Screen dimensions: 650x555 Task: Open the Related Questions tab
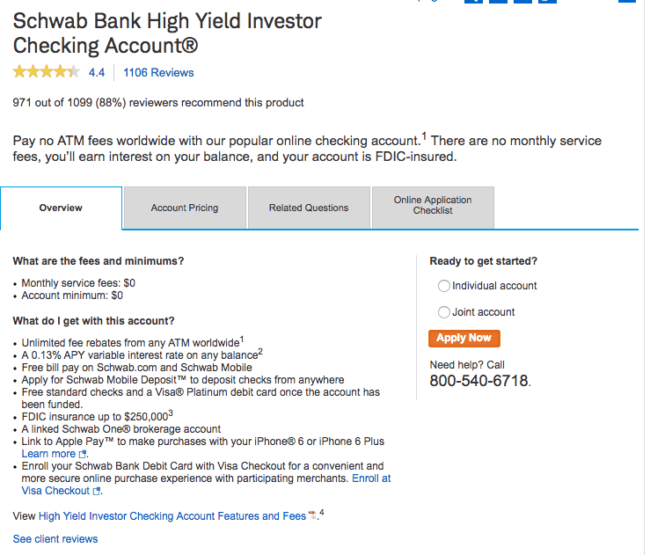coord(309,208)
